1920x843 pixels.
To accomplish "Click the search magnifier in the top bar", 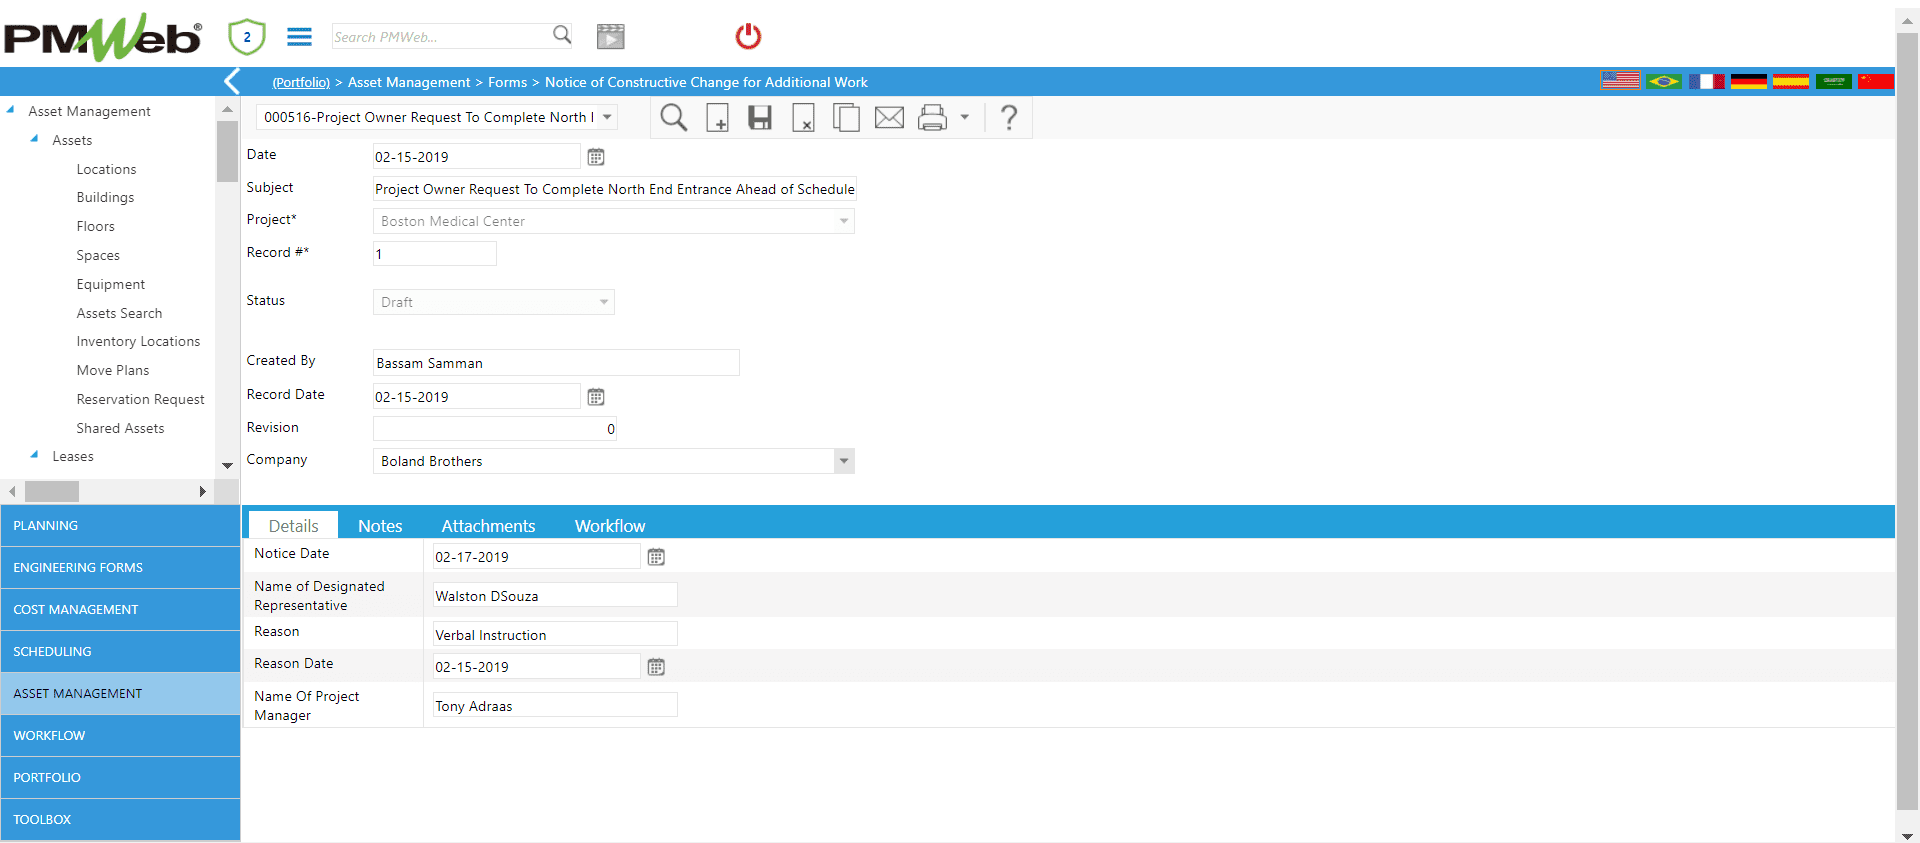I will pyautogui.click(x=562, y=35).
